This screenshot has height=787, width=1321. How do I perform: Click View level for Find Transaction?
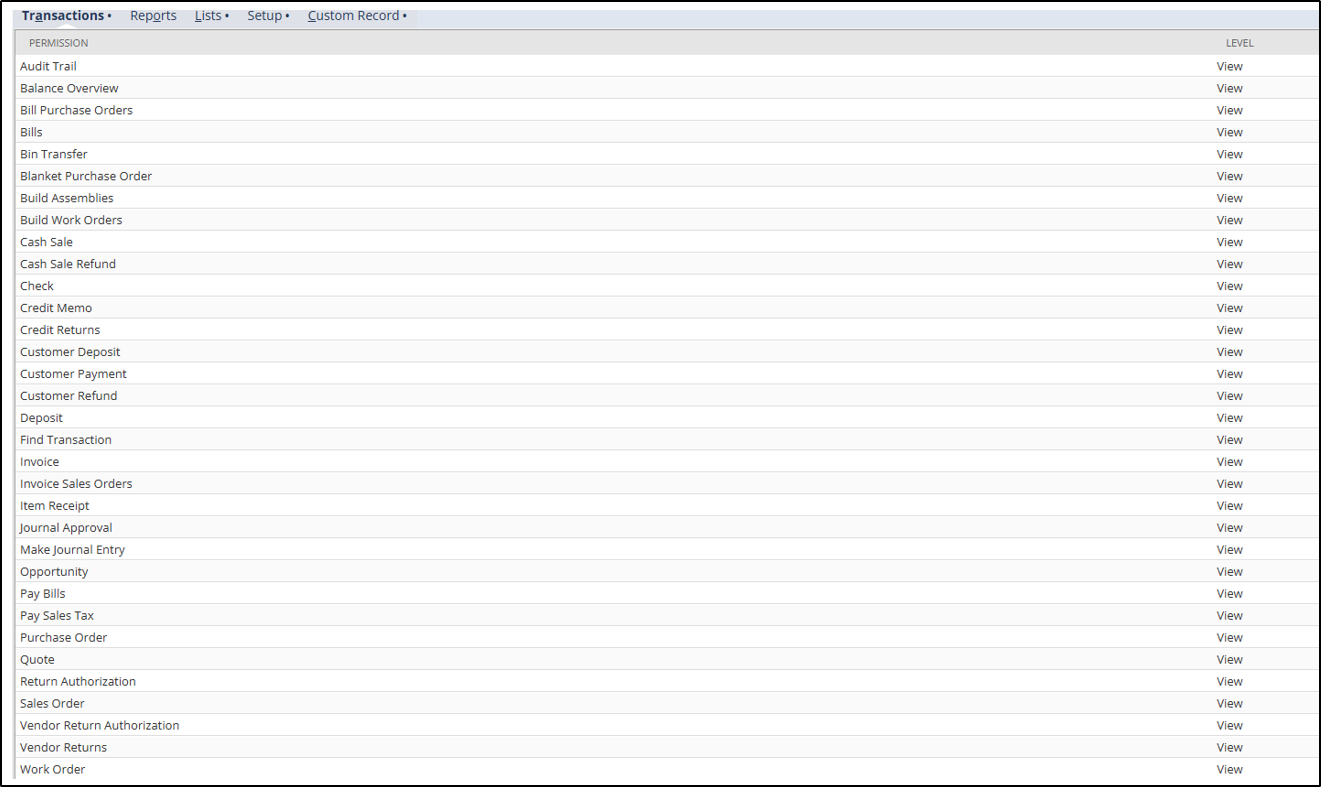click(1229, 440)
